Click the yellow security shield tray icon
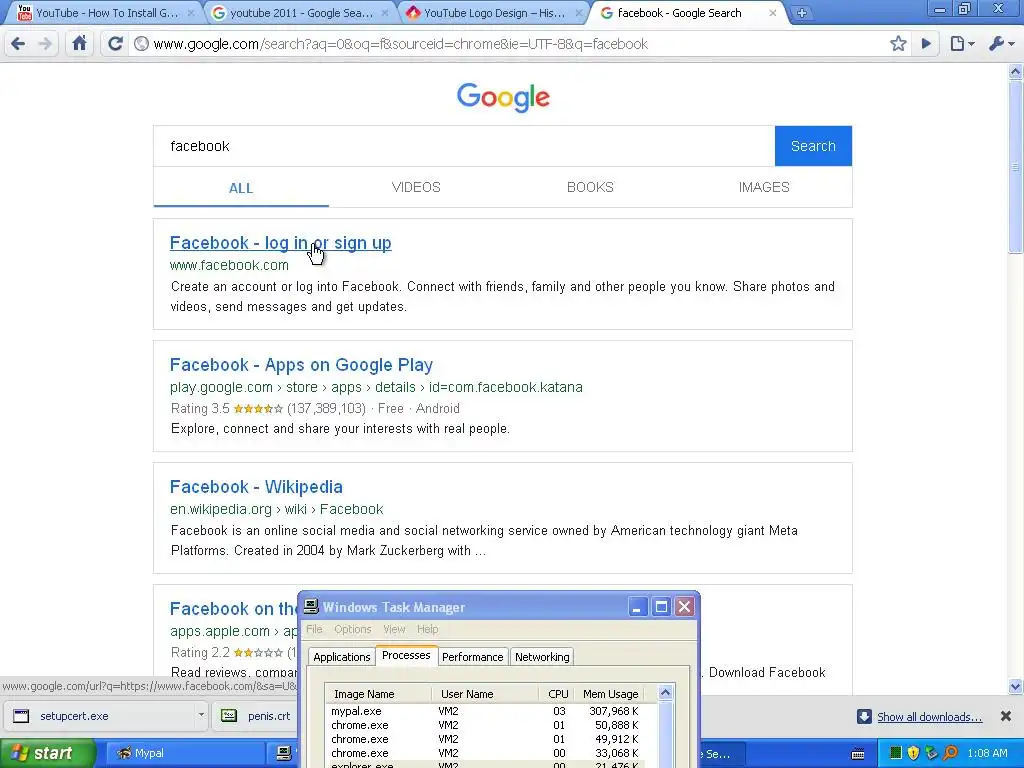 tap(914, 753)
